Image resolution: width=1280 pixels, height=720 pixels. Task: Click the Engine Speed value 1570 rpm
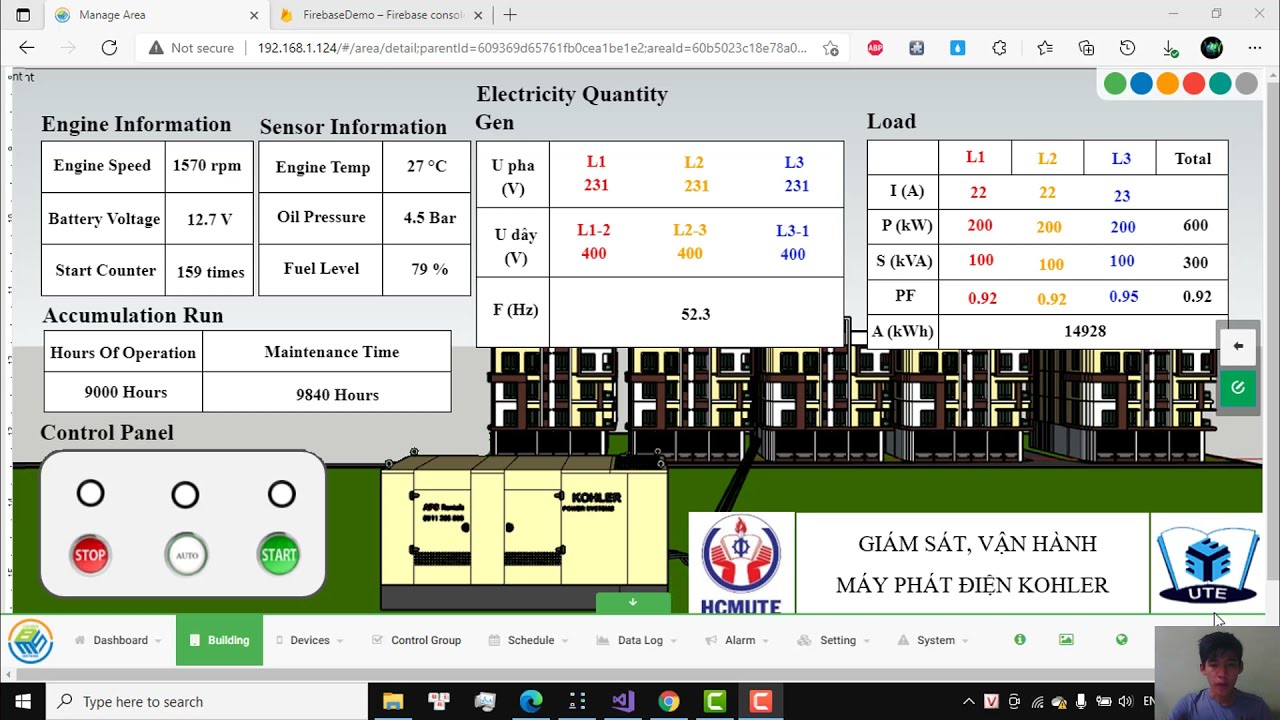pyautogui.click(x=206, y=166)
